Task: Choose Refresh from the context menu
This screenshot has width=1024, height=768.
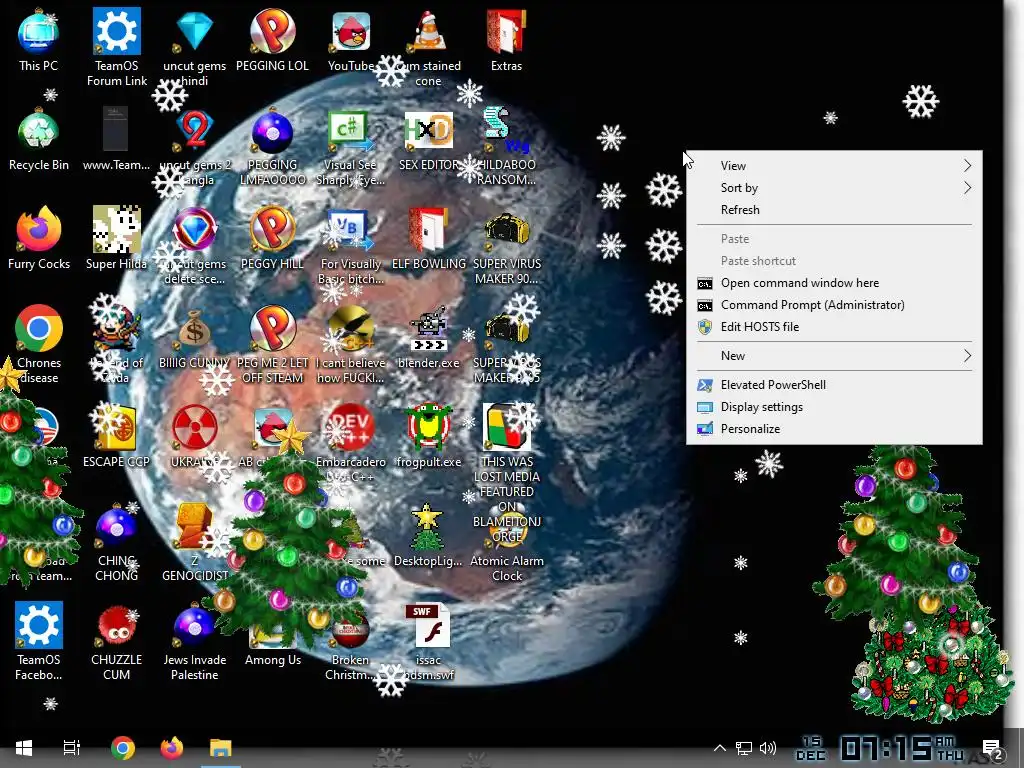Action: [x=834, y=210]
